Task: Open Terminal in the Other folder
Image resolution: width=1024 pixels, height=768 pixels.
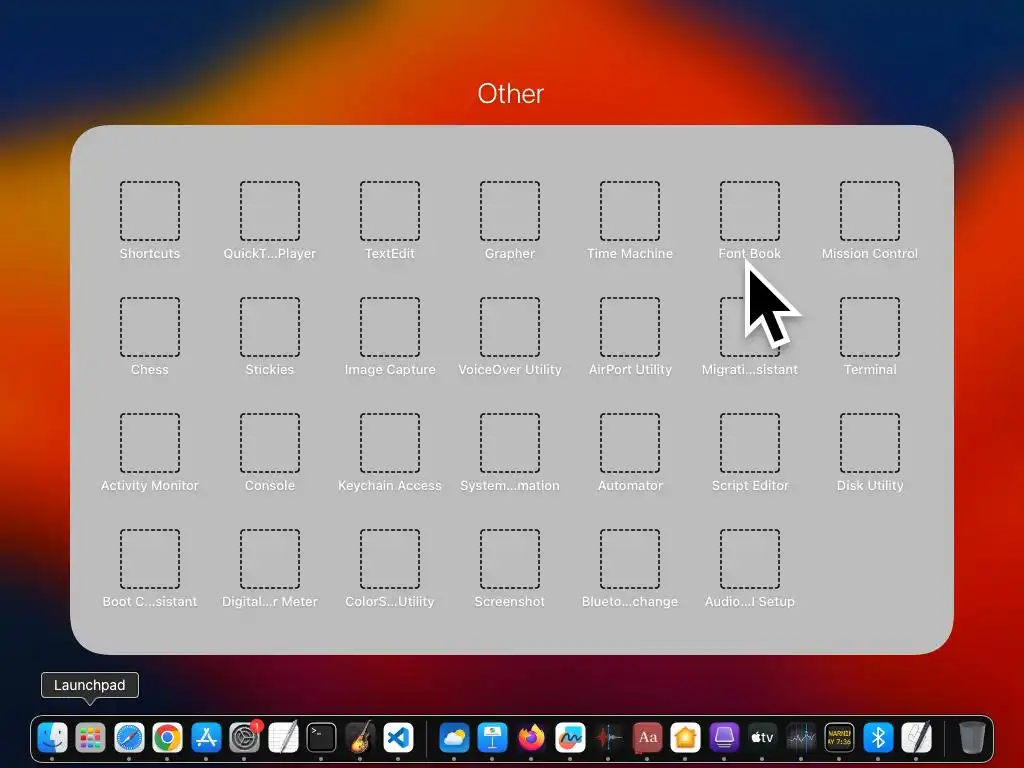Action: point(870,327)
